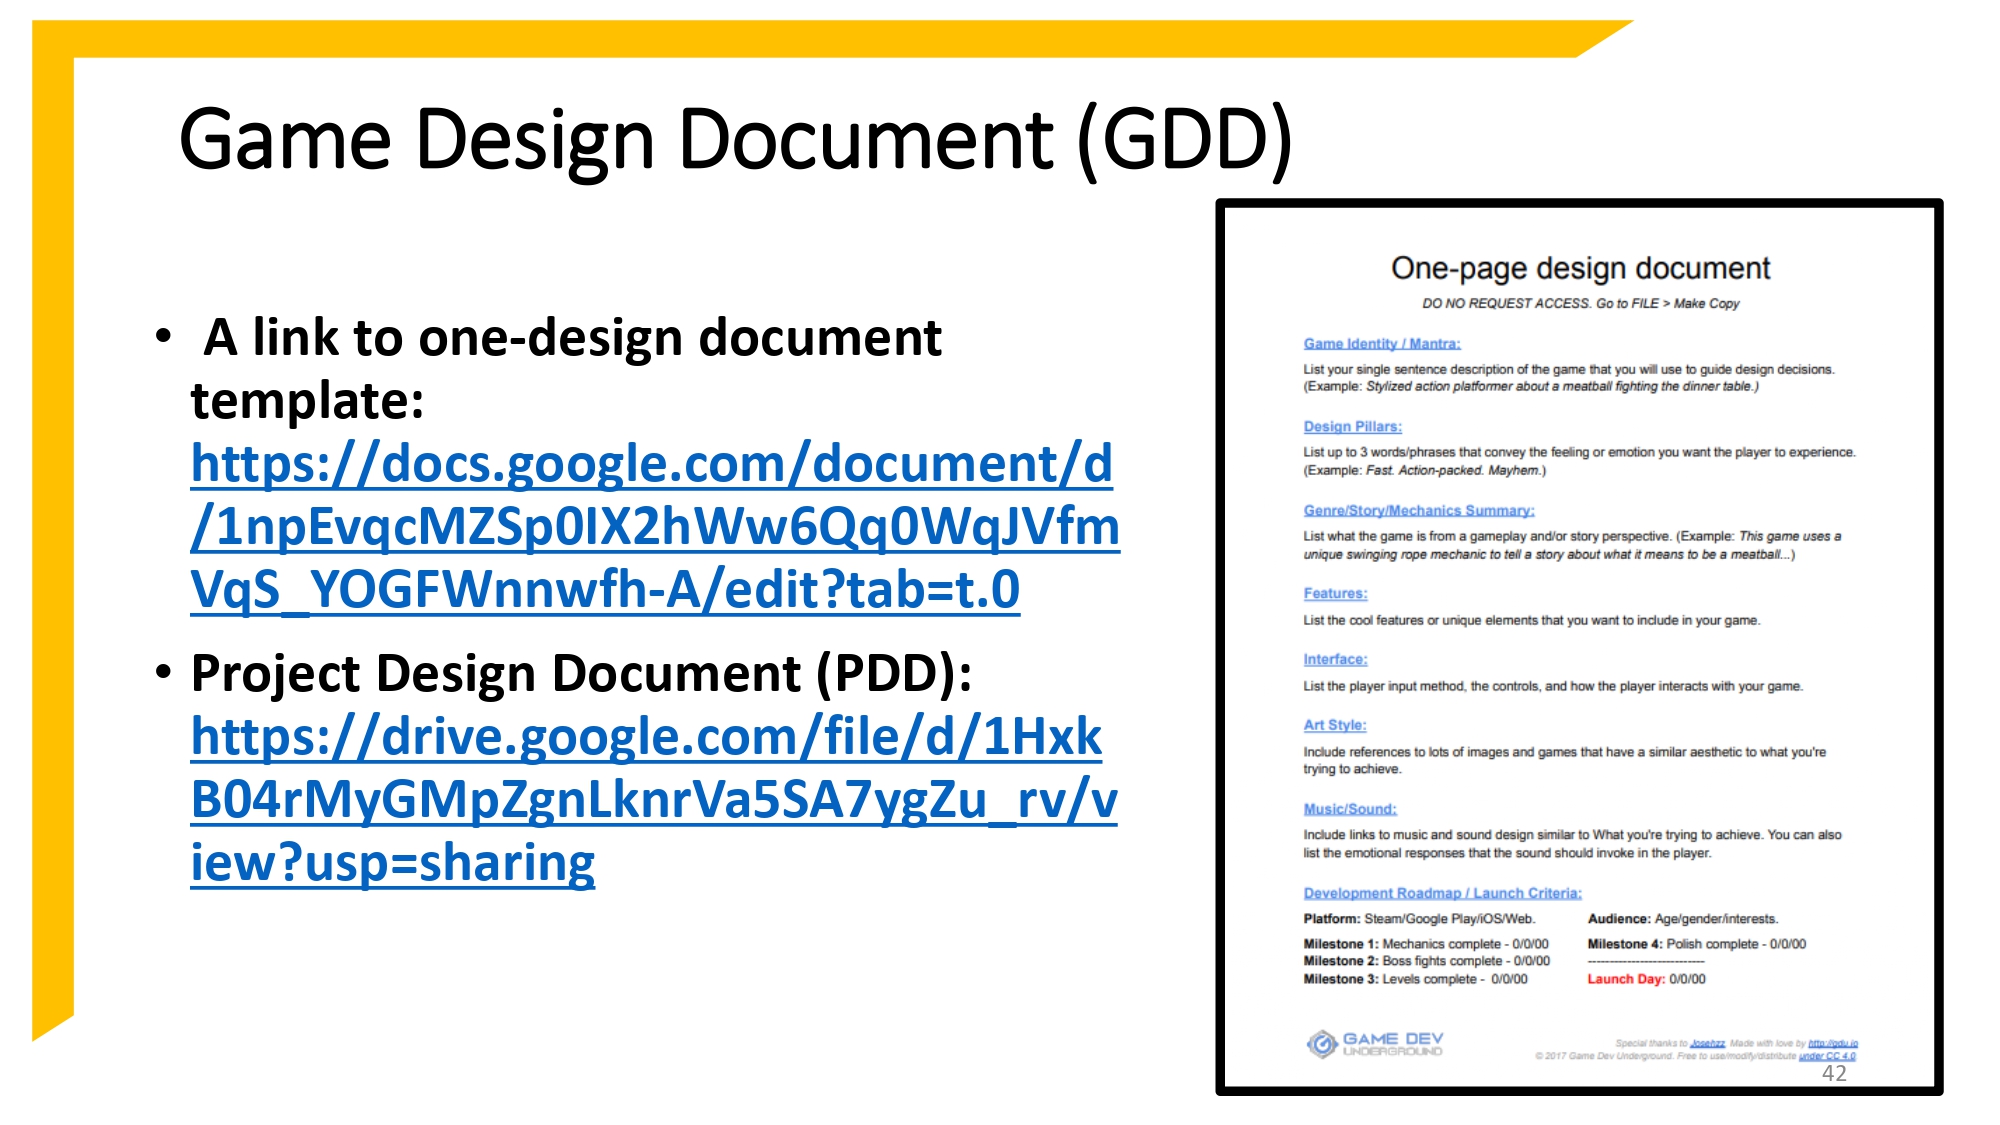This screenshot has width=2000, height=1125.
Task: Click the Game Dev Underground logo
Action: [x=1375, y=1045]
